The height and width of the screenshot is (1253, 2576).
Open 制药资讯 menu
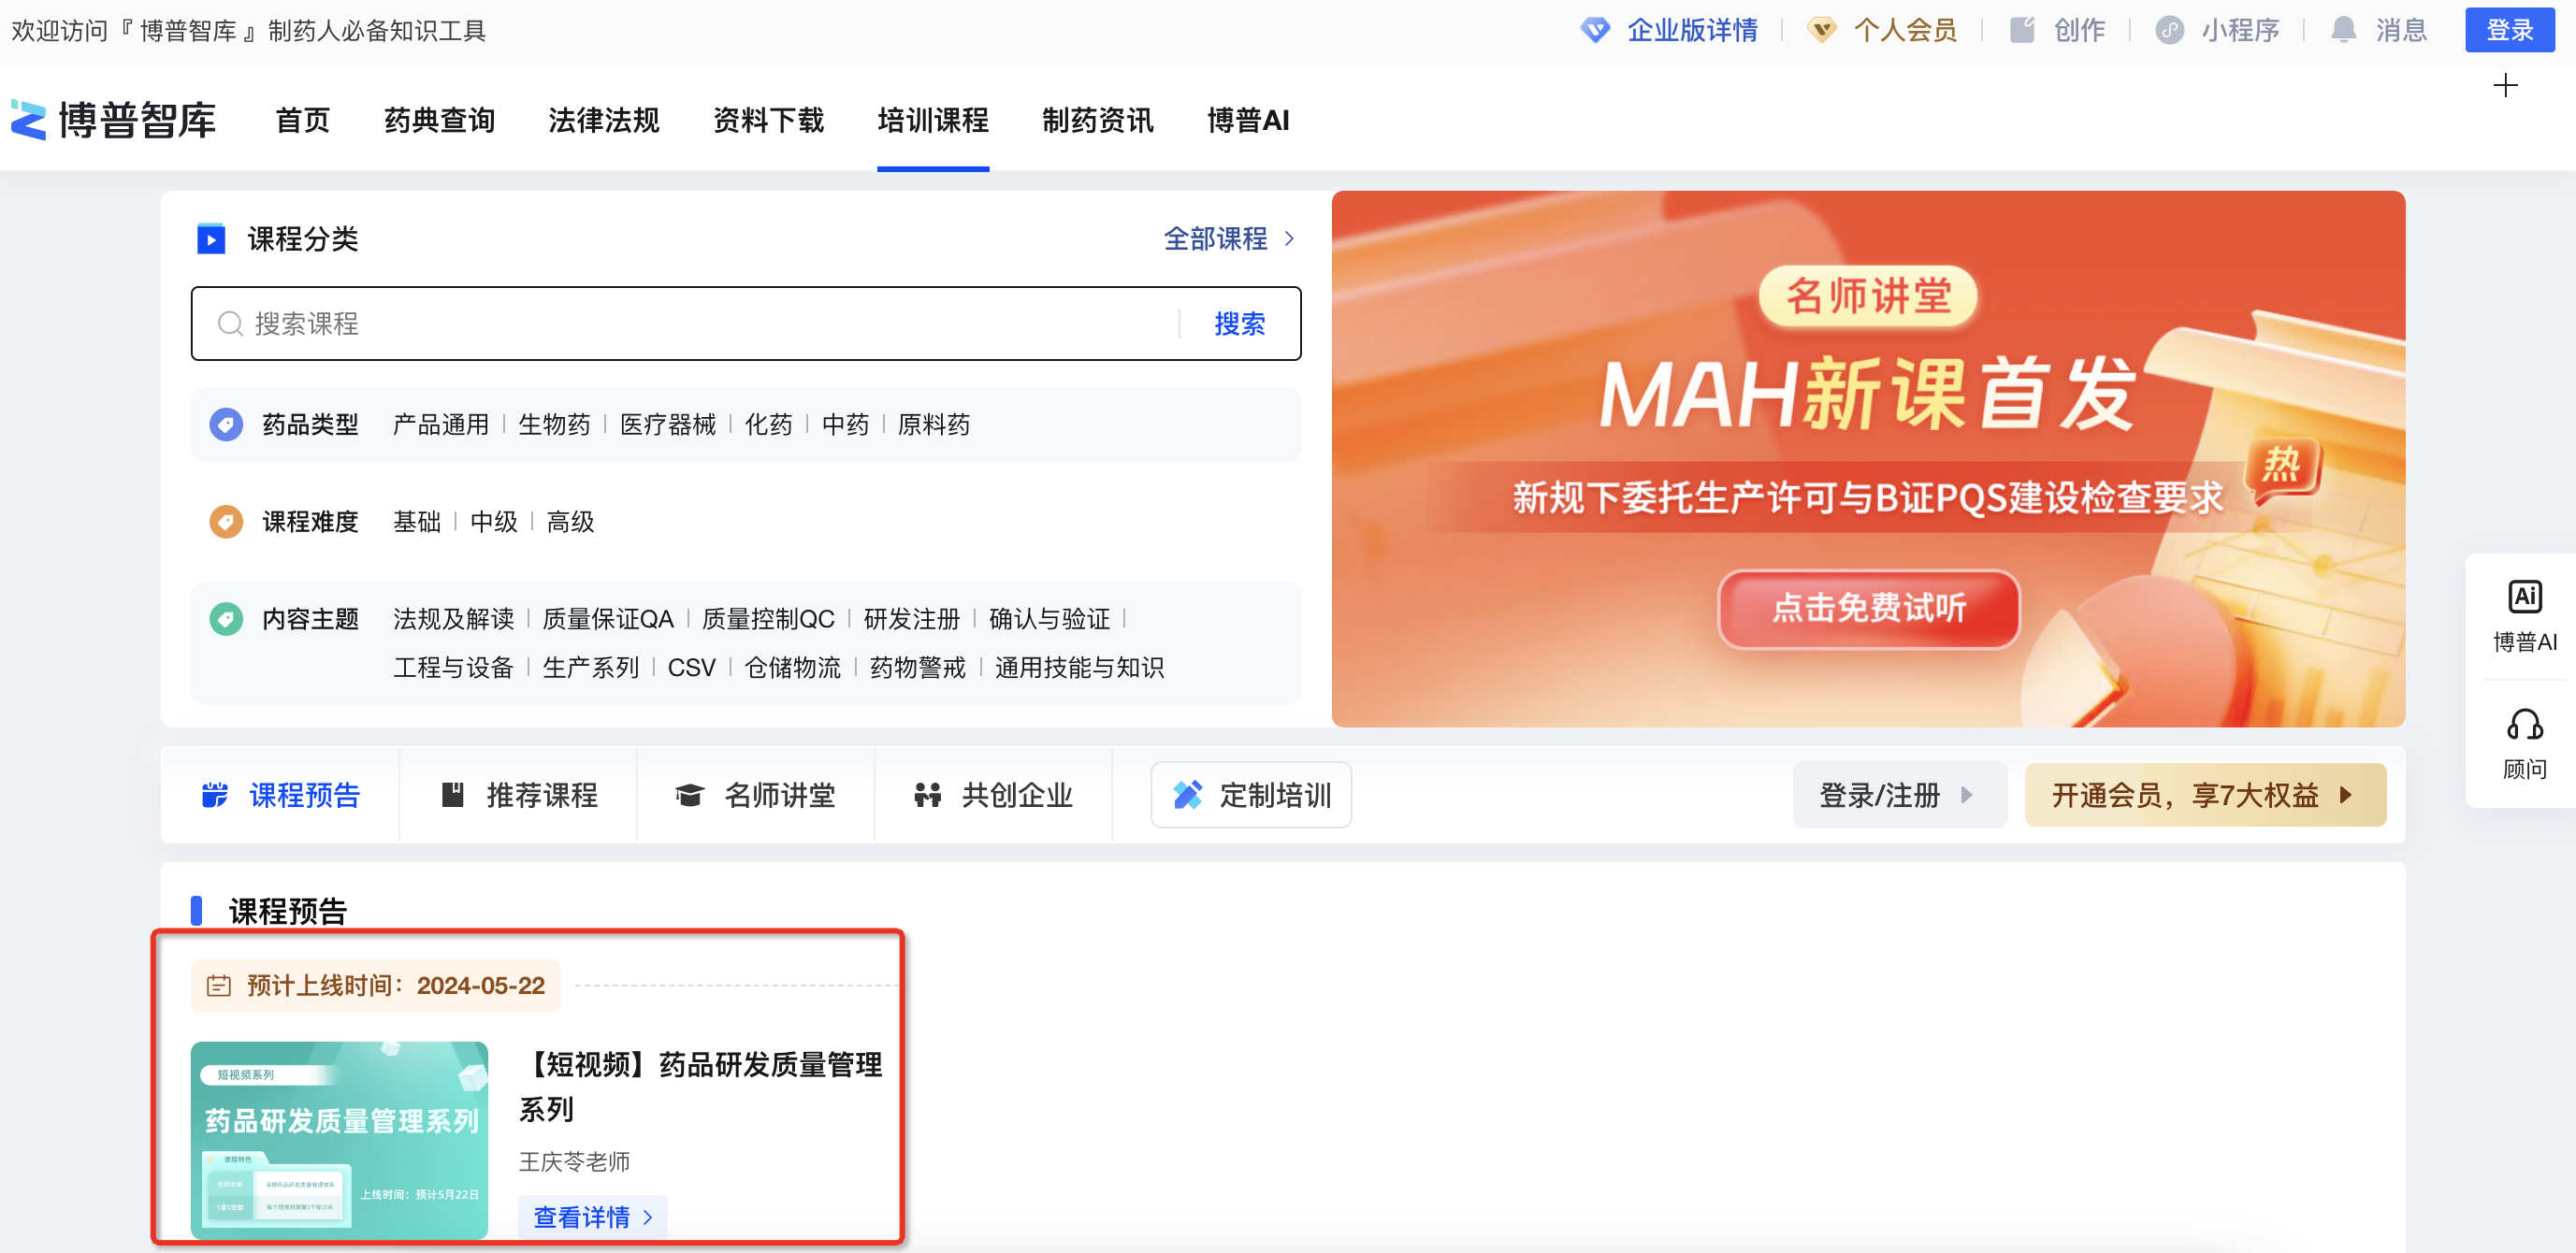[x=1098, y=120]
